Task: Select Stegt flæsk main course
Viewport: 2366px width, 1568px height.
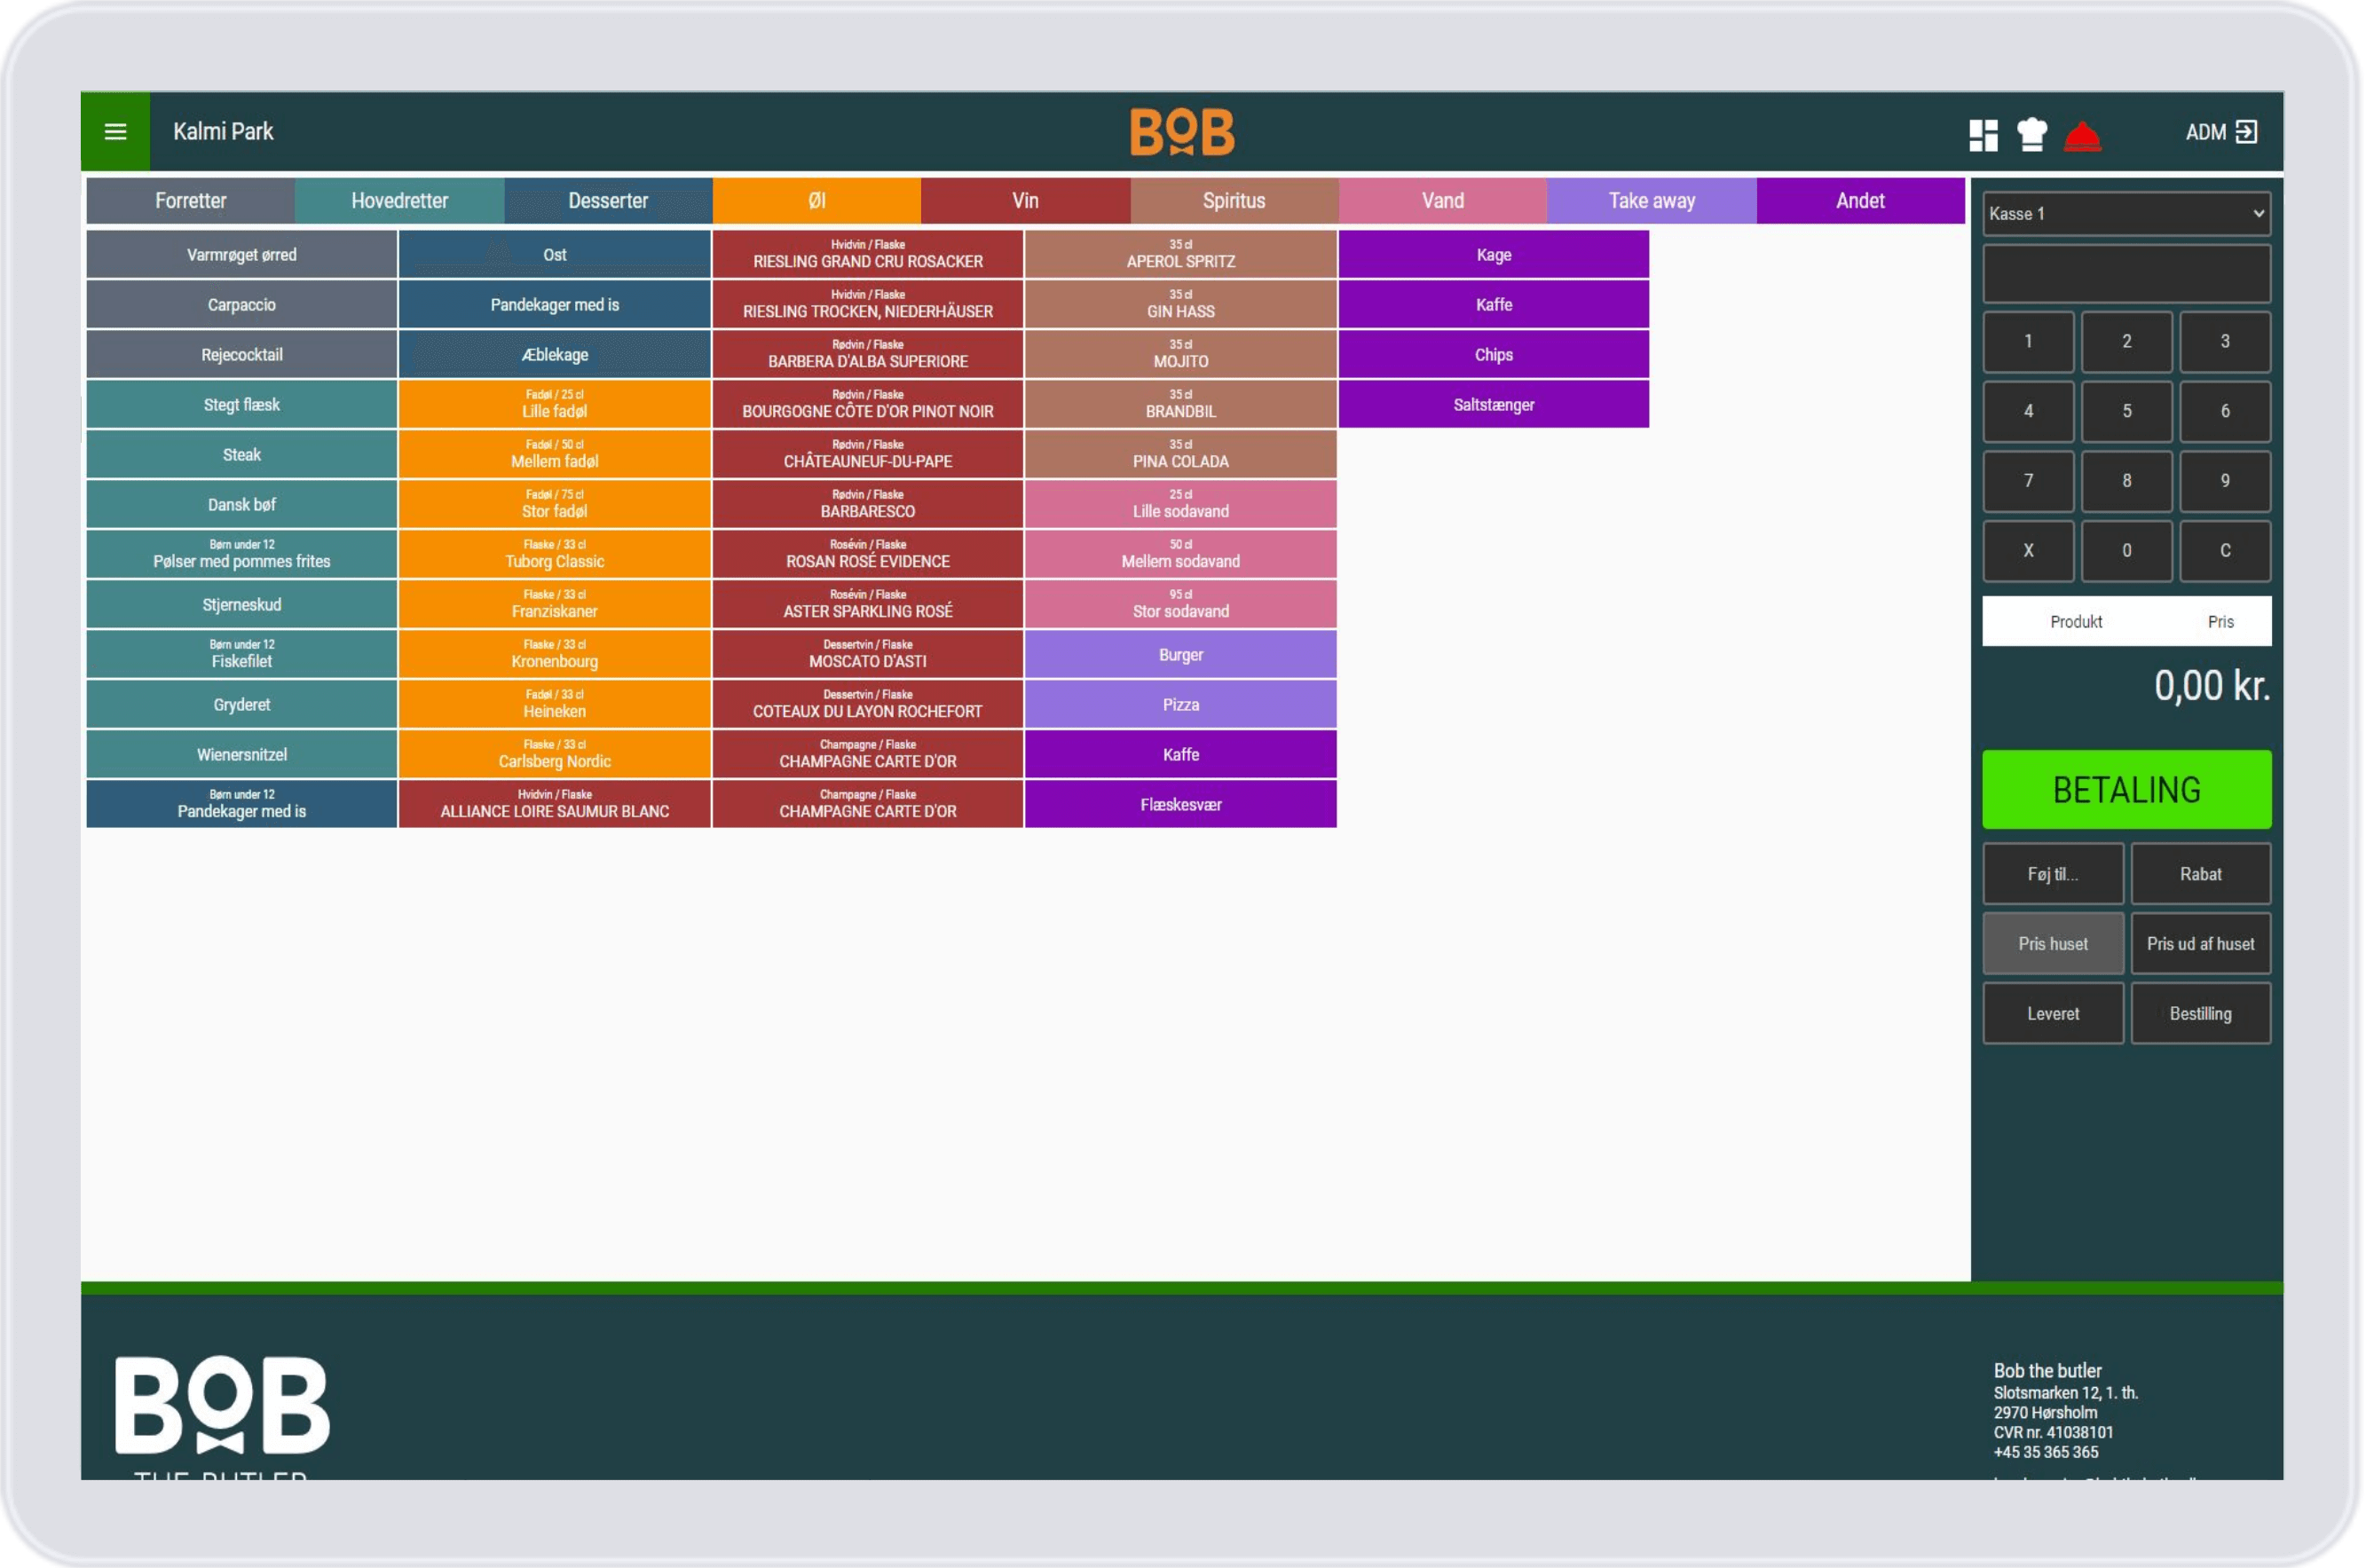Action: click(x=242, y=405)
